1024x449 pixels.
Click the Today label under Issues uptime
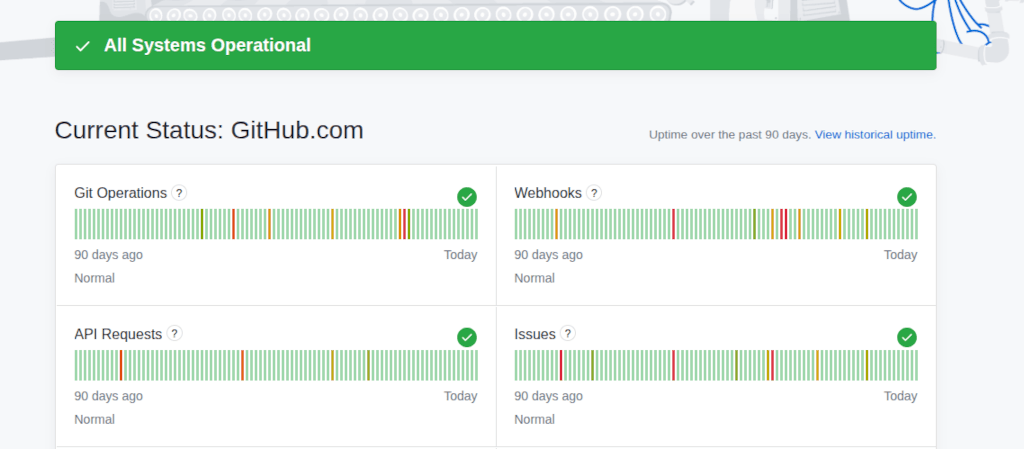900,396
